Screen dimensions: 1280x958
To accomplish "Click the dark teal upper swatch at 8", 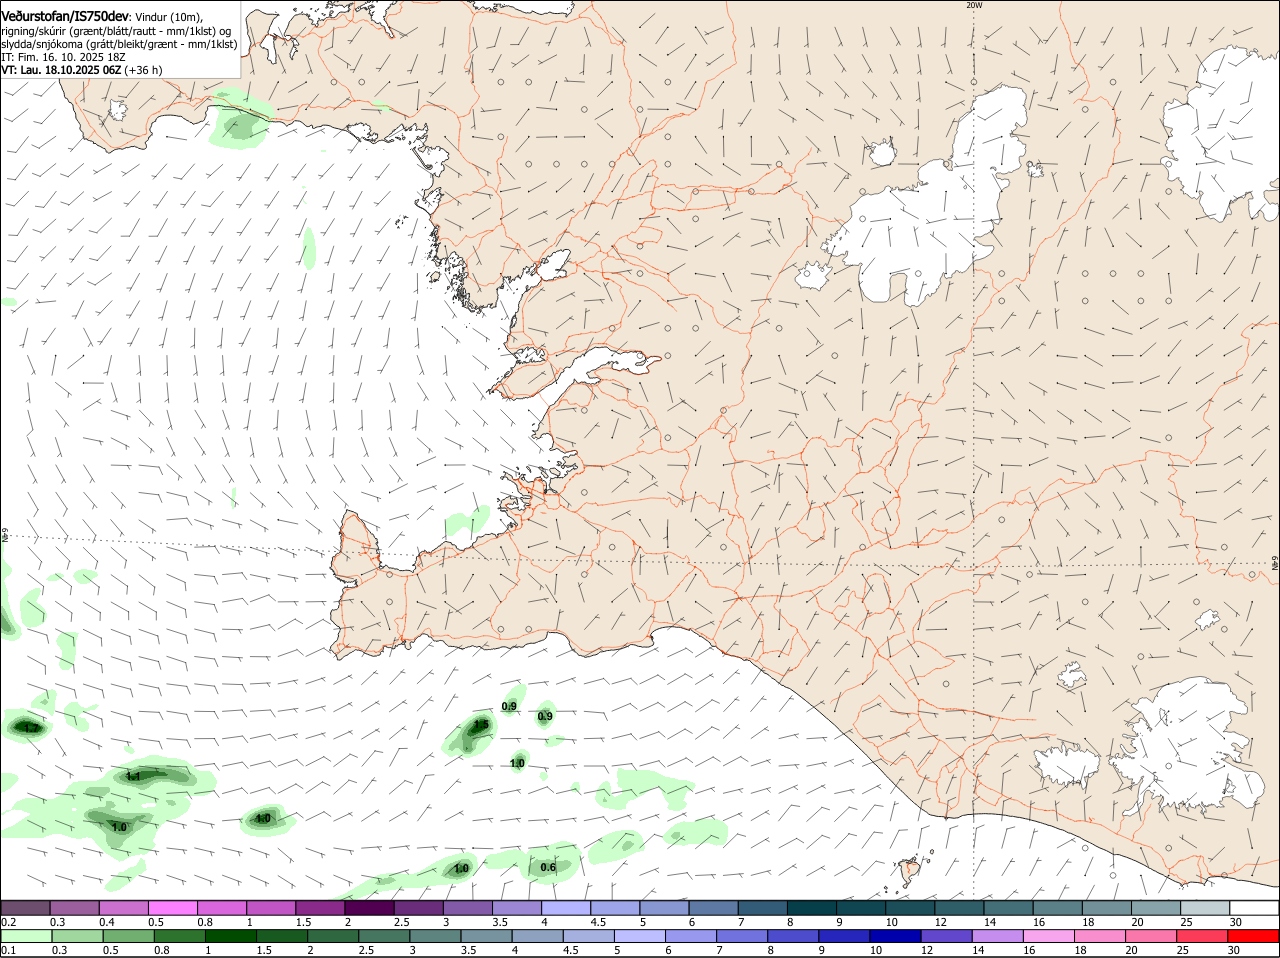I will tap(812, 908).
